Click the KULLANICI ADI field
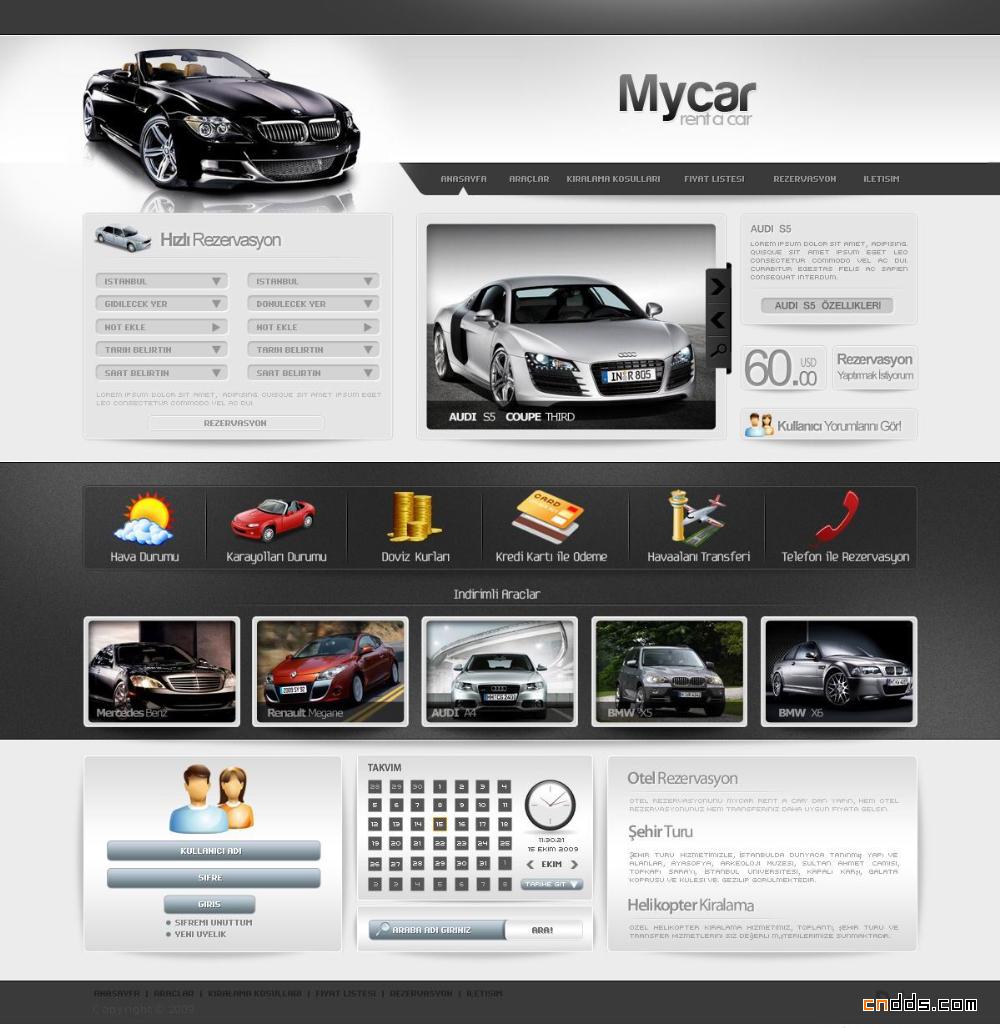 coord(214,851)
